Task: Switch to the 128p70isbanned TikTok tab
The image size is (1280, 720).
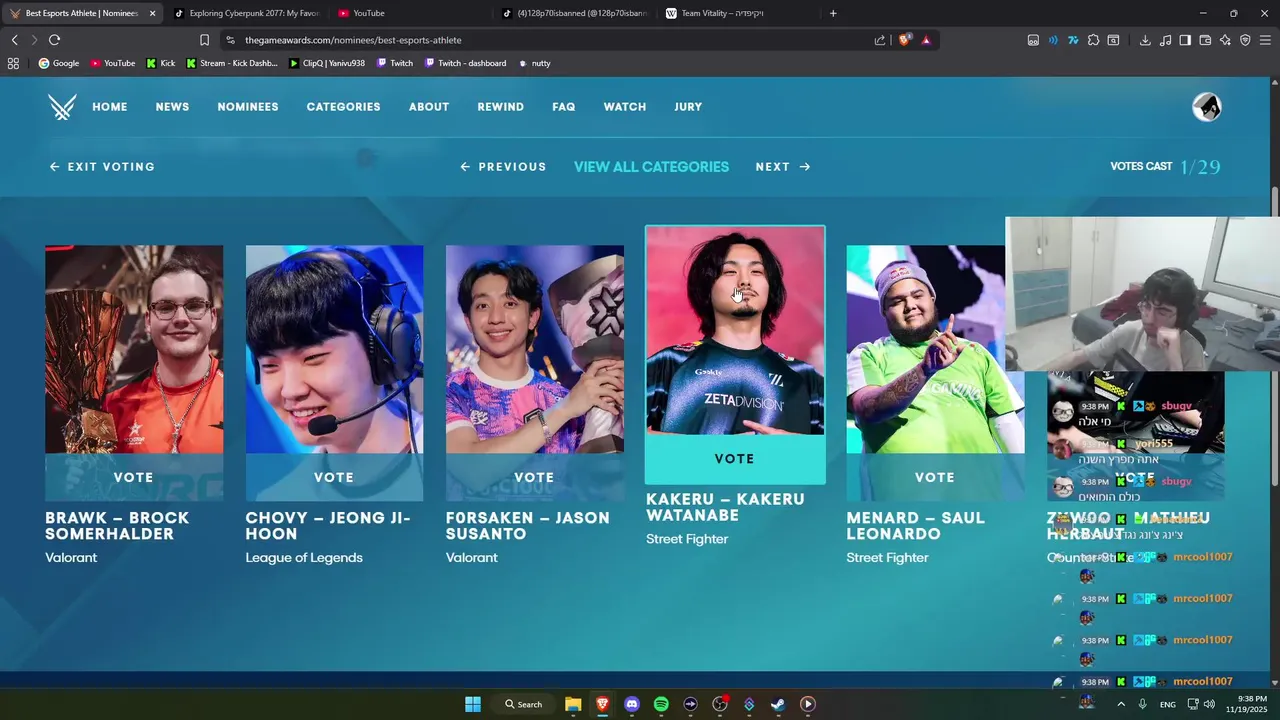Action: click(574, 13)
